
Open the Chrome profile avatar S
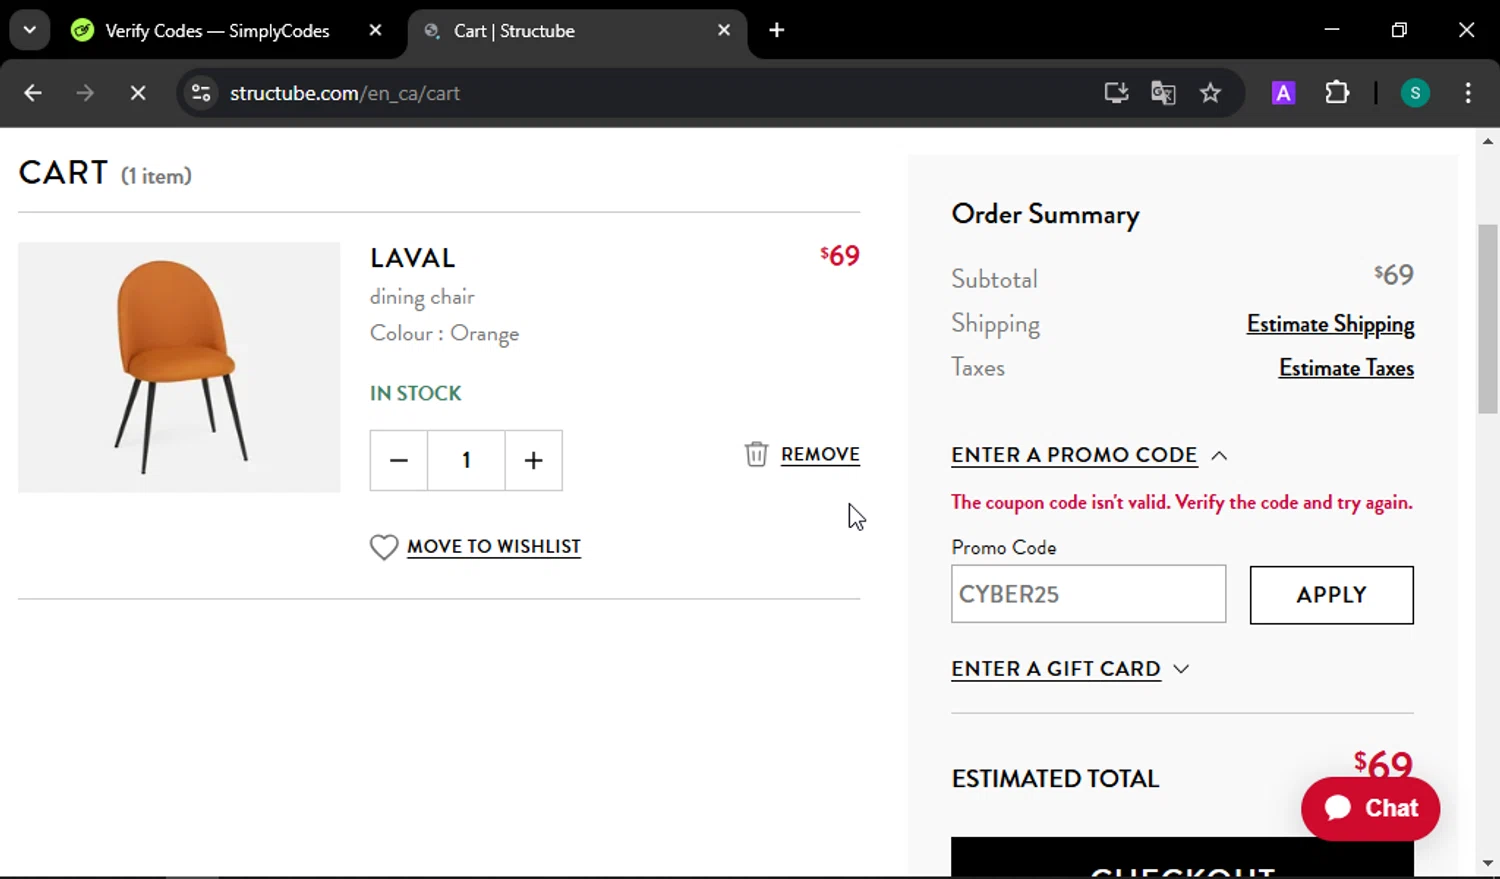pos(1414,93)
